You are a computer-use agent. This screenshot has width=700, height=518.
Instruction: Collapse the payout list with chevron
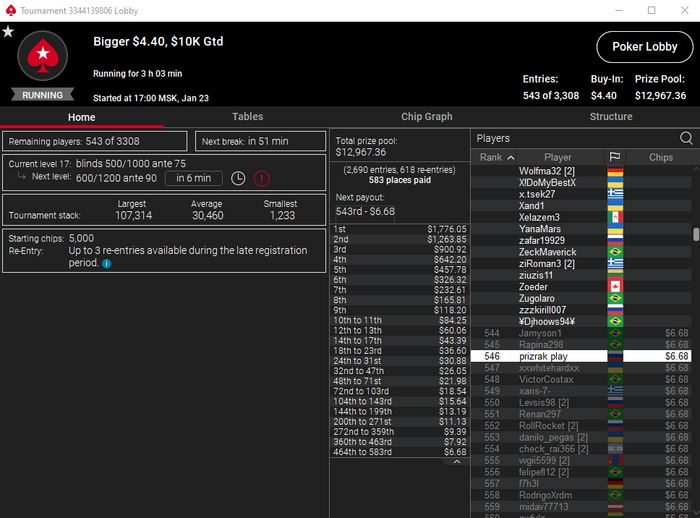pos(456,462)
